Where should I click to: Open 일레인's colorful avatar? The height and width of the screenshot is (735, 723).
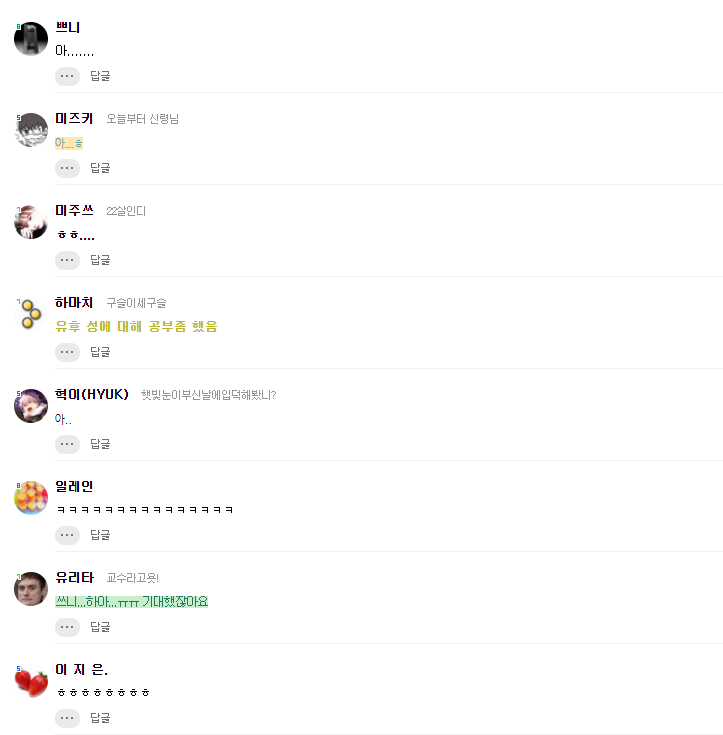[x=31, y=497]
